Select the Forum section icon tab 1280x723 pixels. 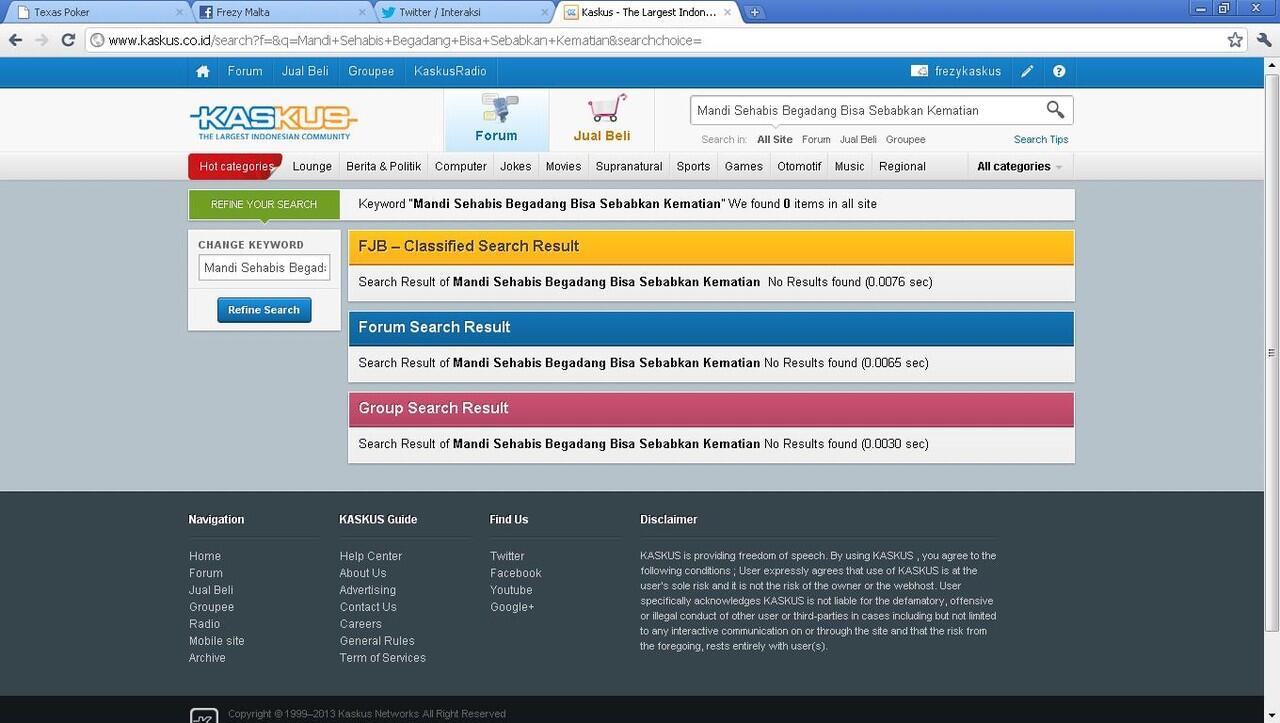[x=496, y=120]
